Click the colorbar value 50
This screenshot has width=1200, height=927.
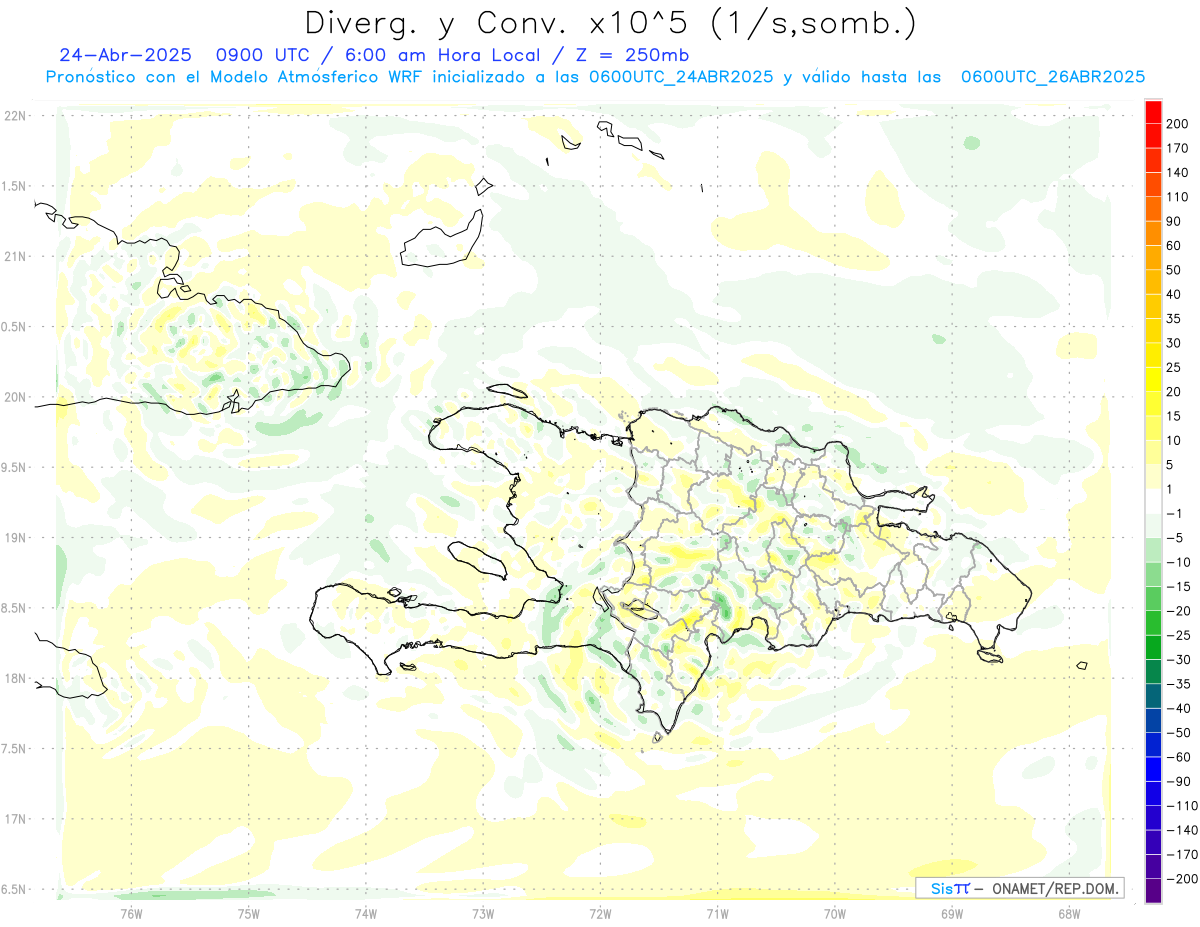(1174, 270)
